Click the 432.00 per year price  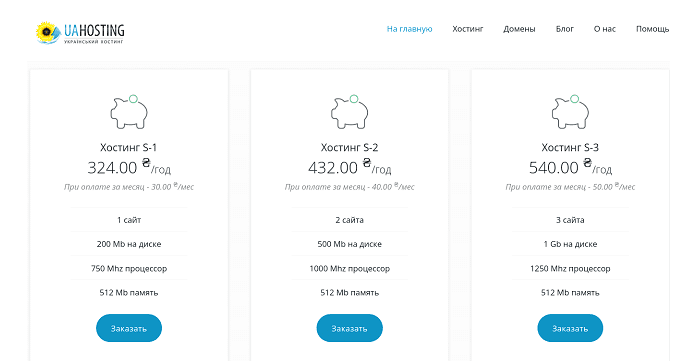(349, 167)
